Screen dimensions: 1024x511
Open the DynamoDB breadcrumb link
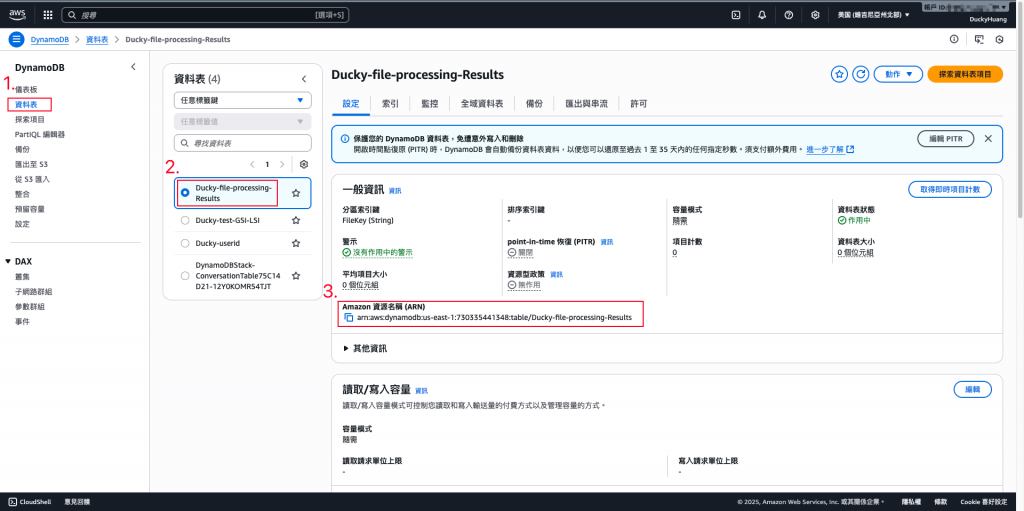50,39
